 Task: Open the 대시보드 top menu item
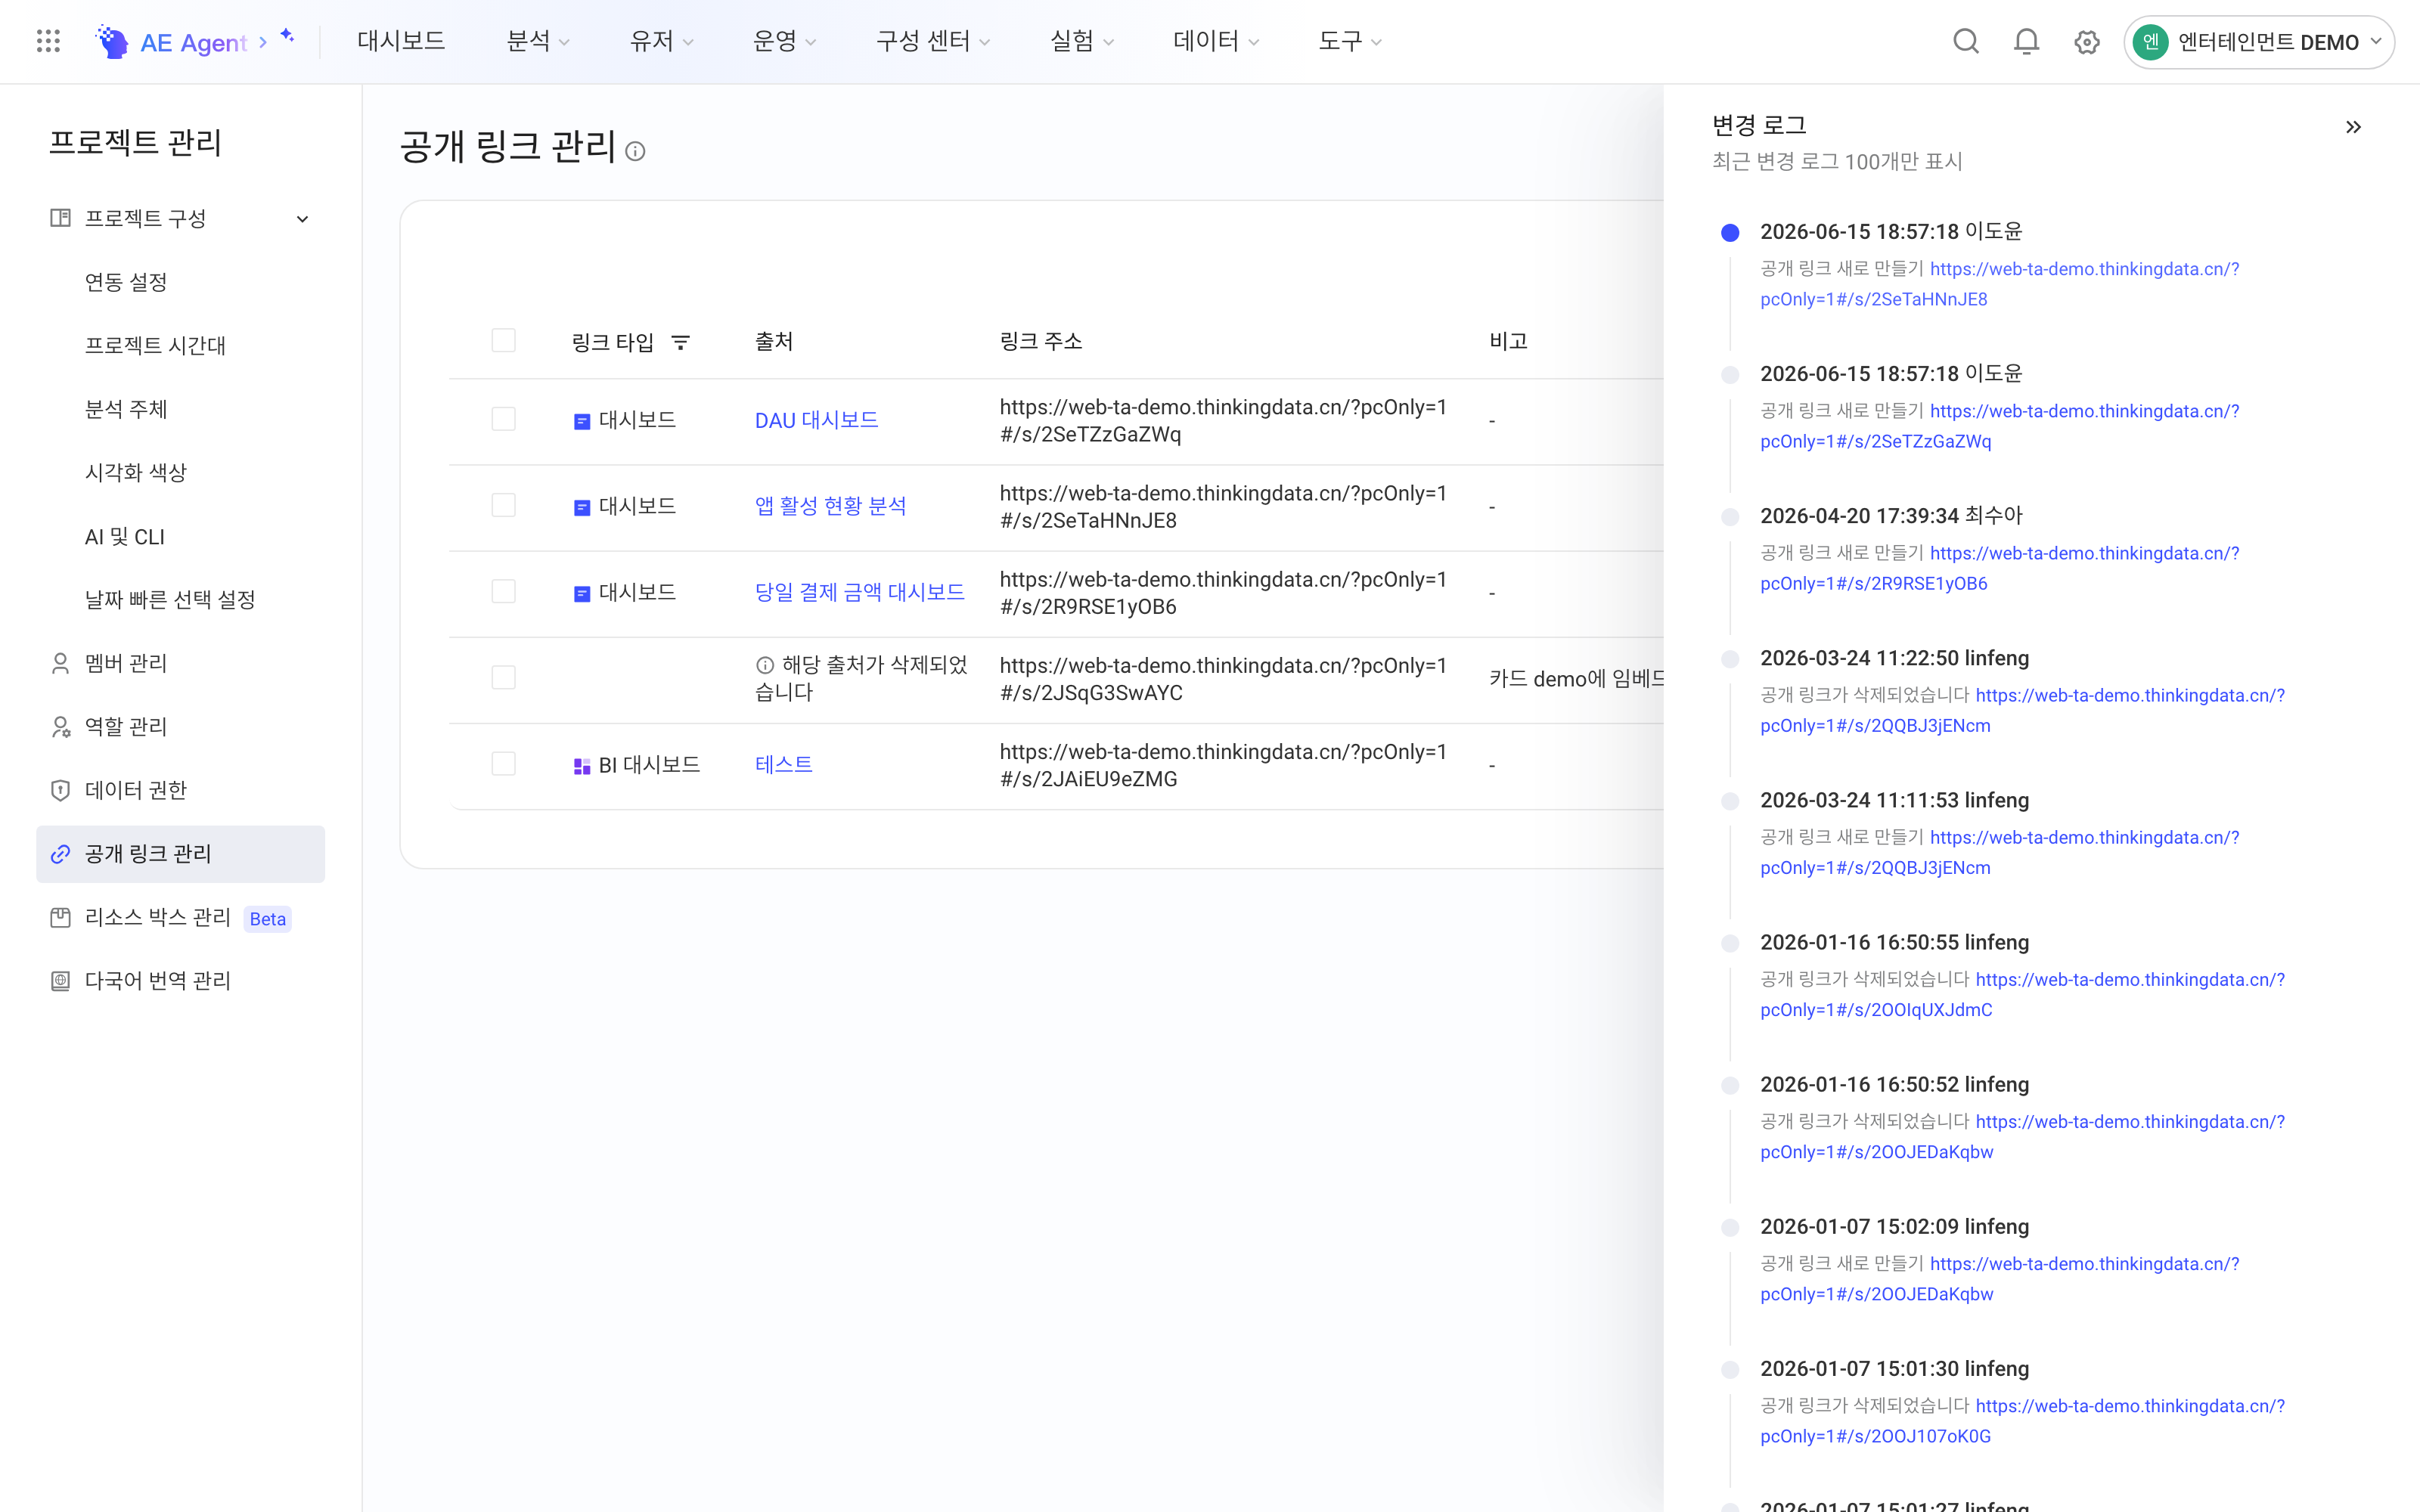pyautogui.click(x=401, y=41)
